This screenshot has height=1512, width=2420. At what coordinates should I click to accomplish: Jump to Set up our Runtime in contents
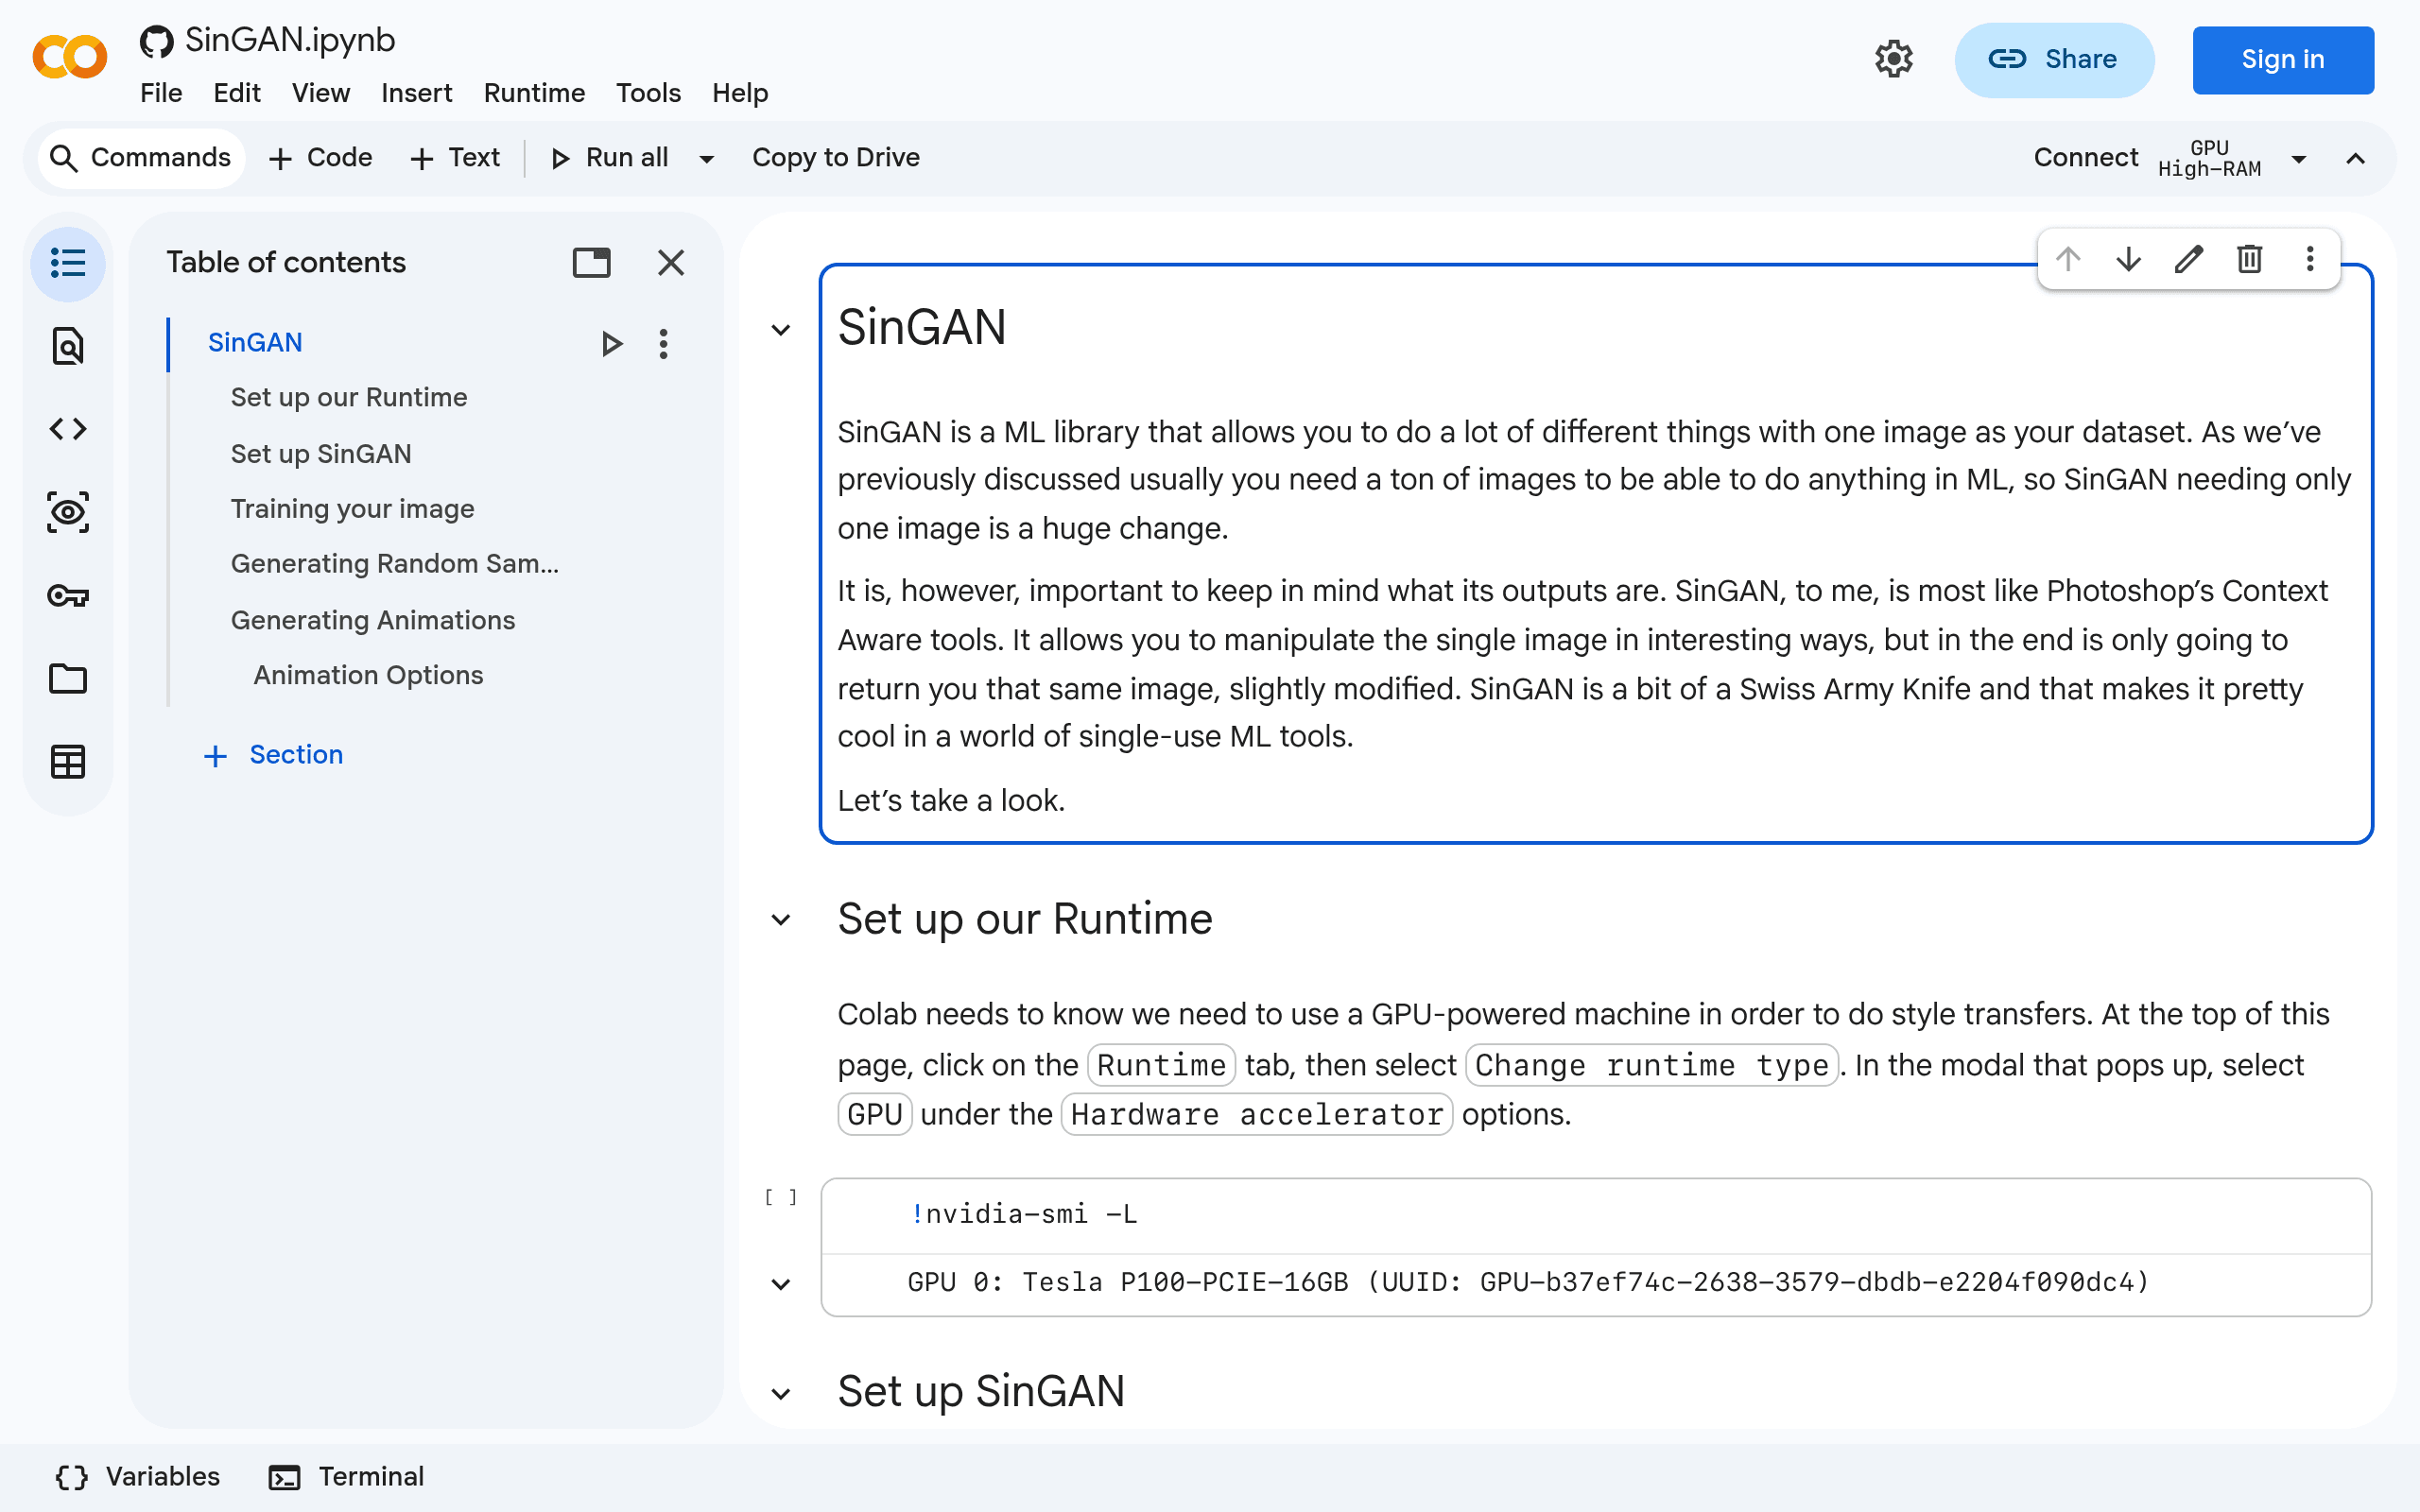point(349,398)
